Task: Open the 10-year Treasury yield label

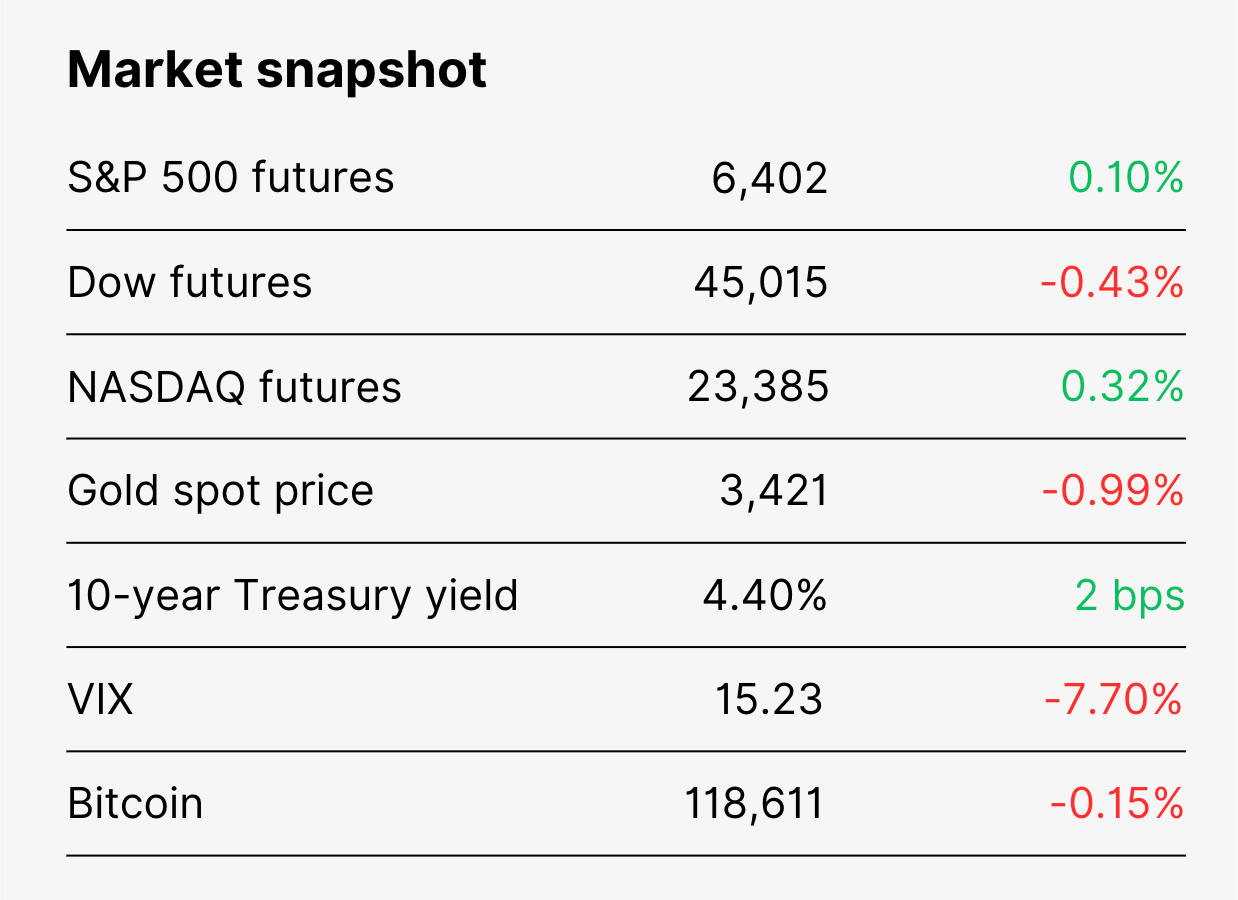Action: [x=293, y=596]
